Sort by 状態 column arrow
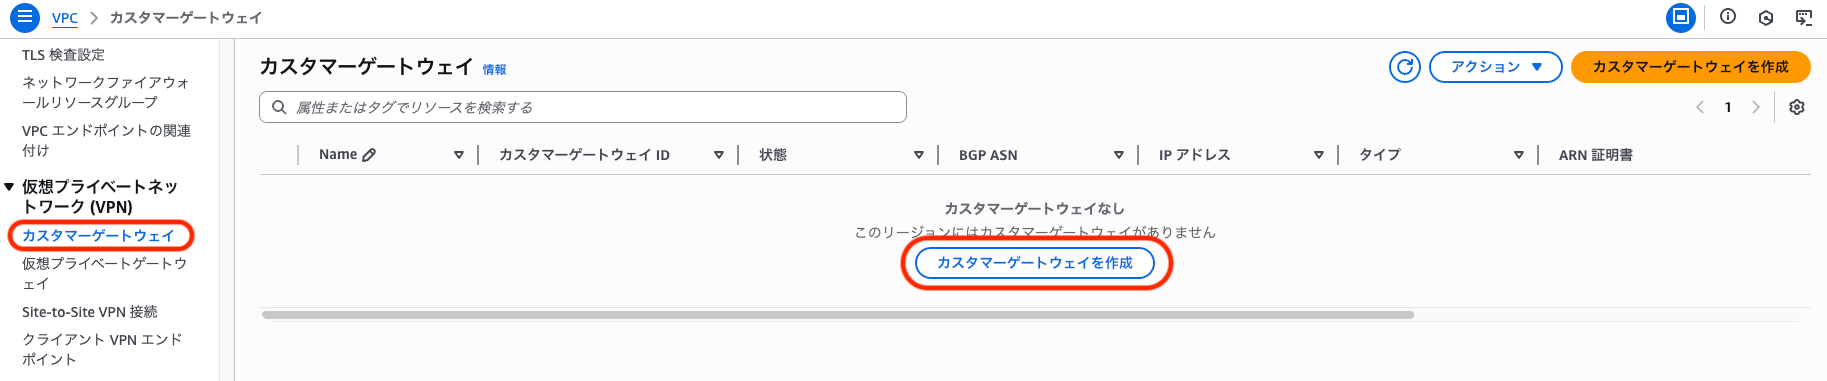 click(919, 155)
